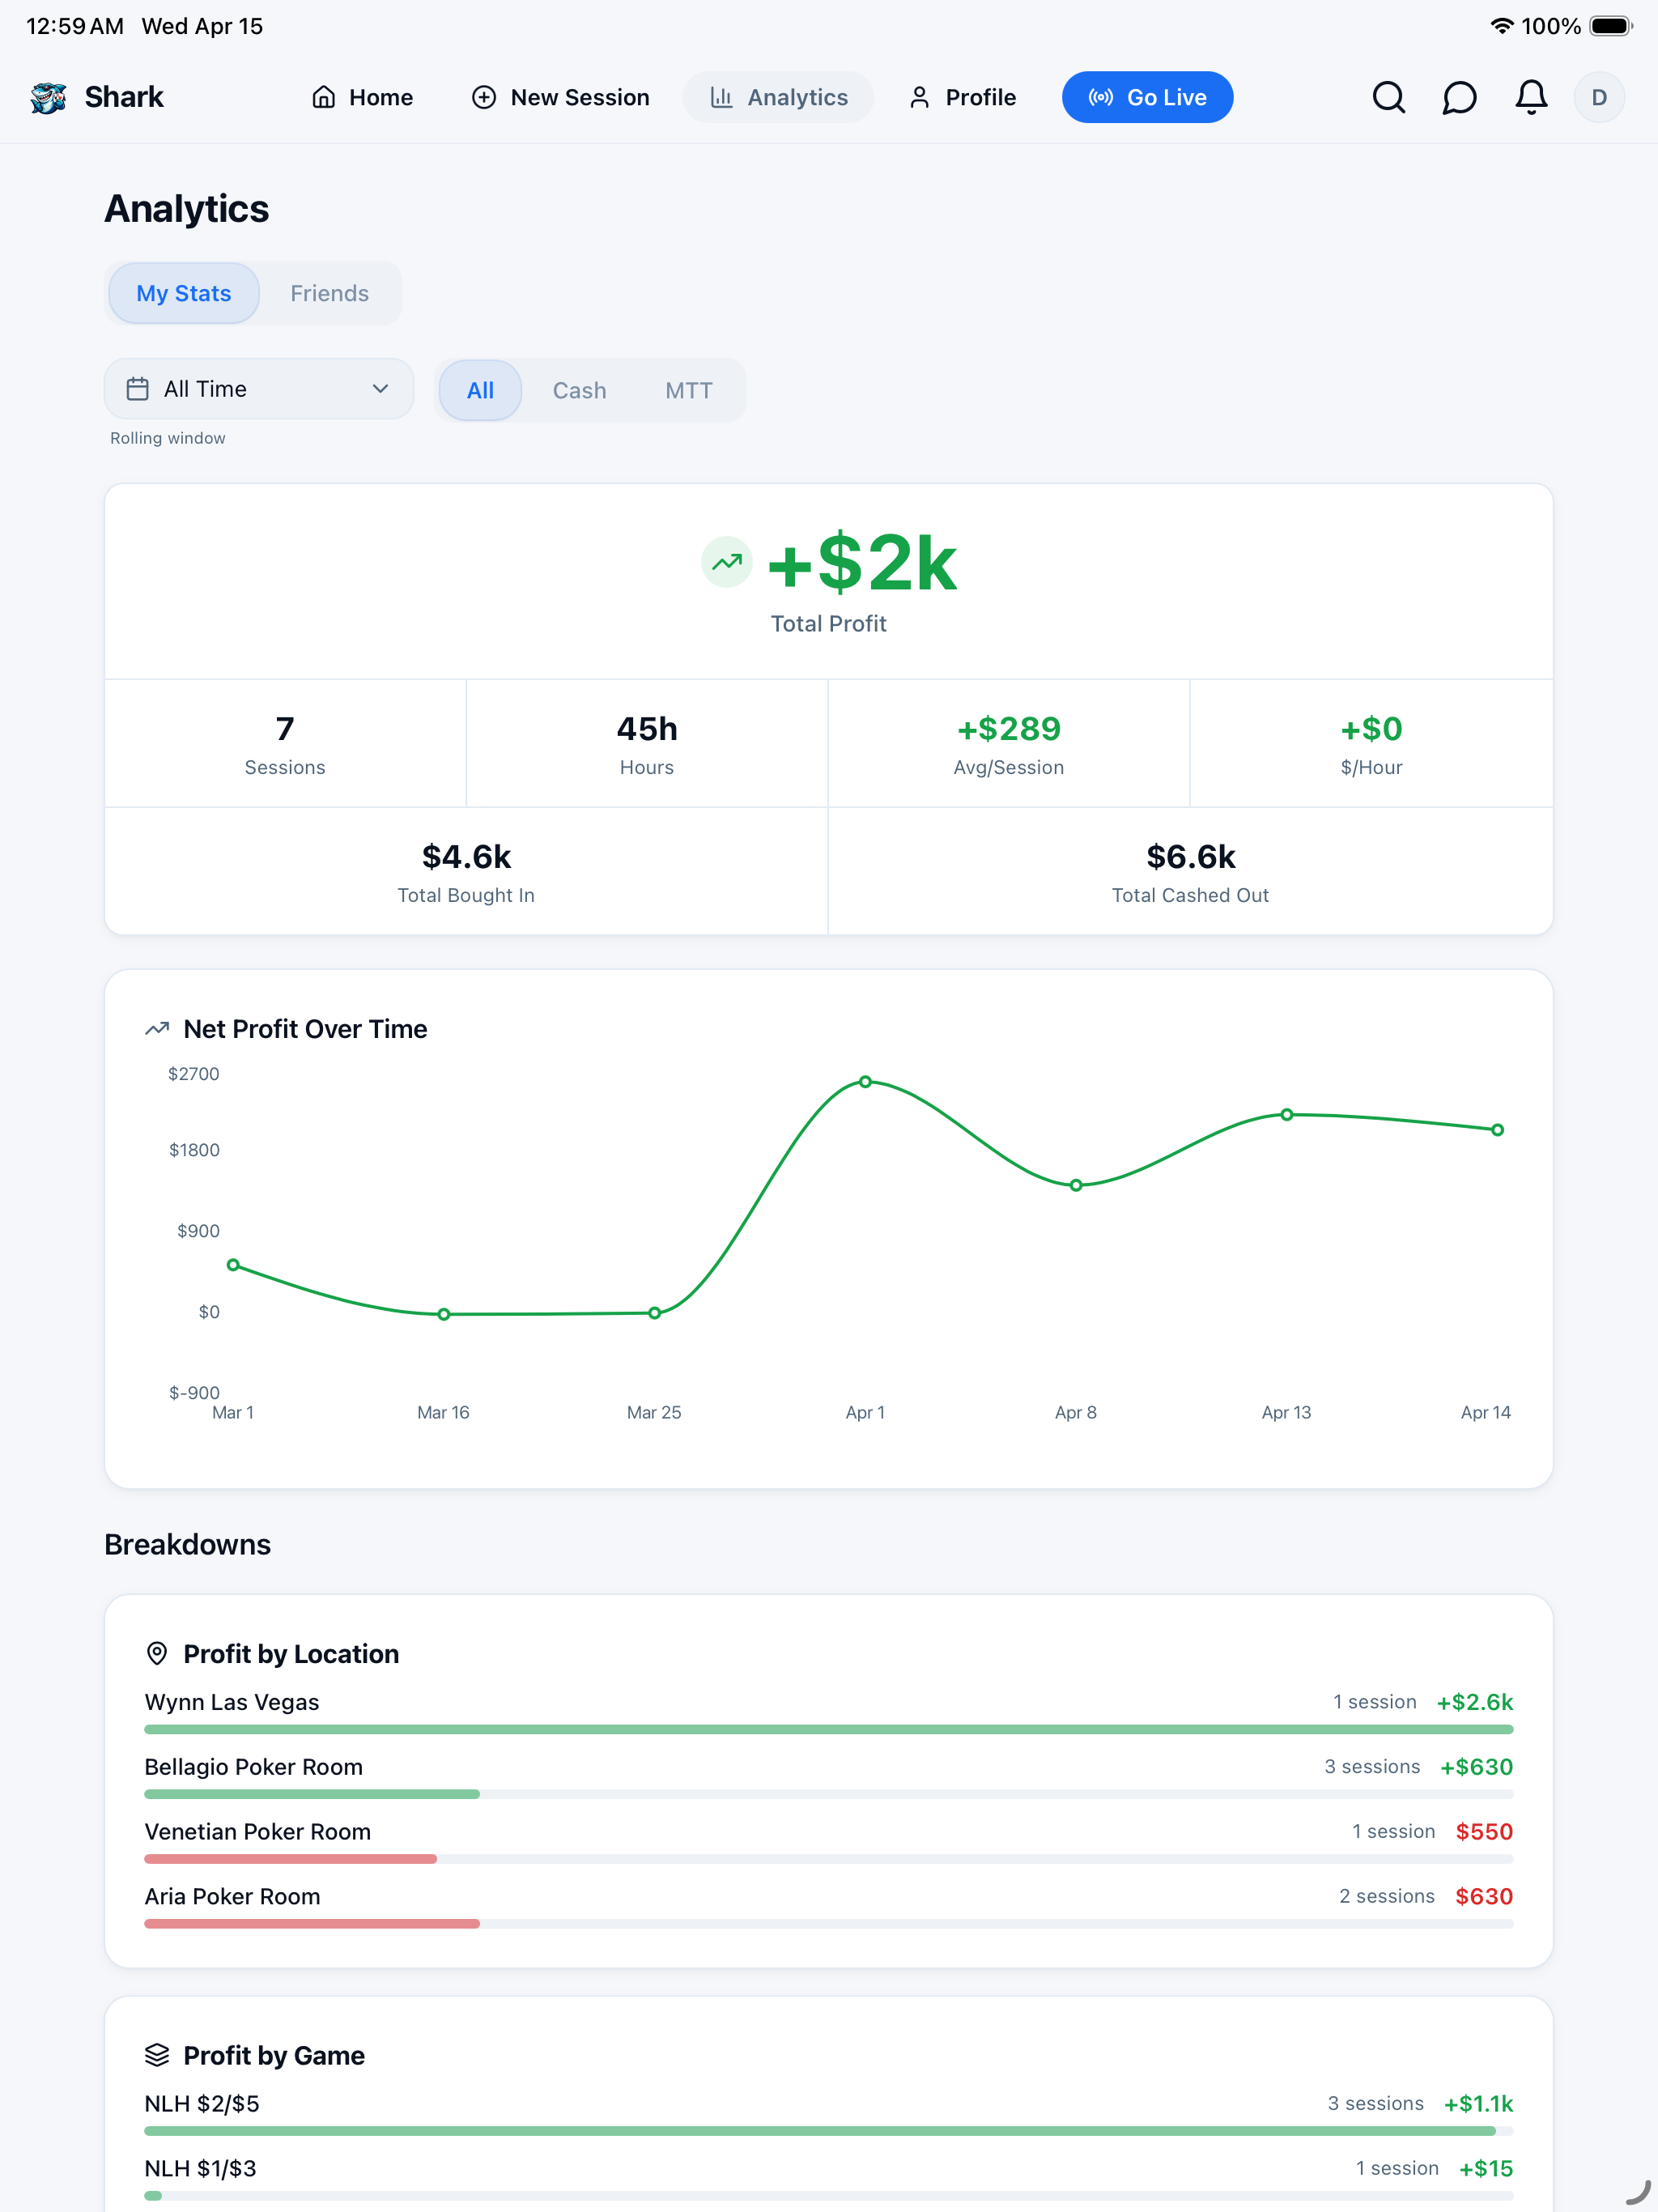Image resolution: width=1658 pixels, height=2212 pixels.
Task: Click the calendar icon in date filter
Action: pyautogui.click(x=138, y=389)
